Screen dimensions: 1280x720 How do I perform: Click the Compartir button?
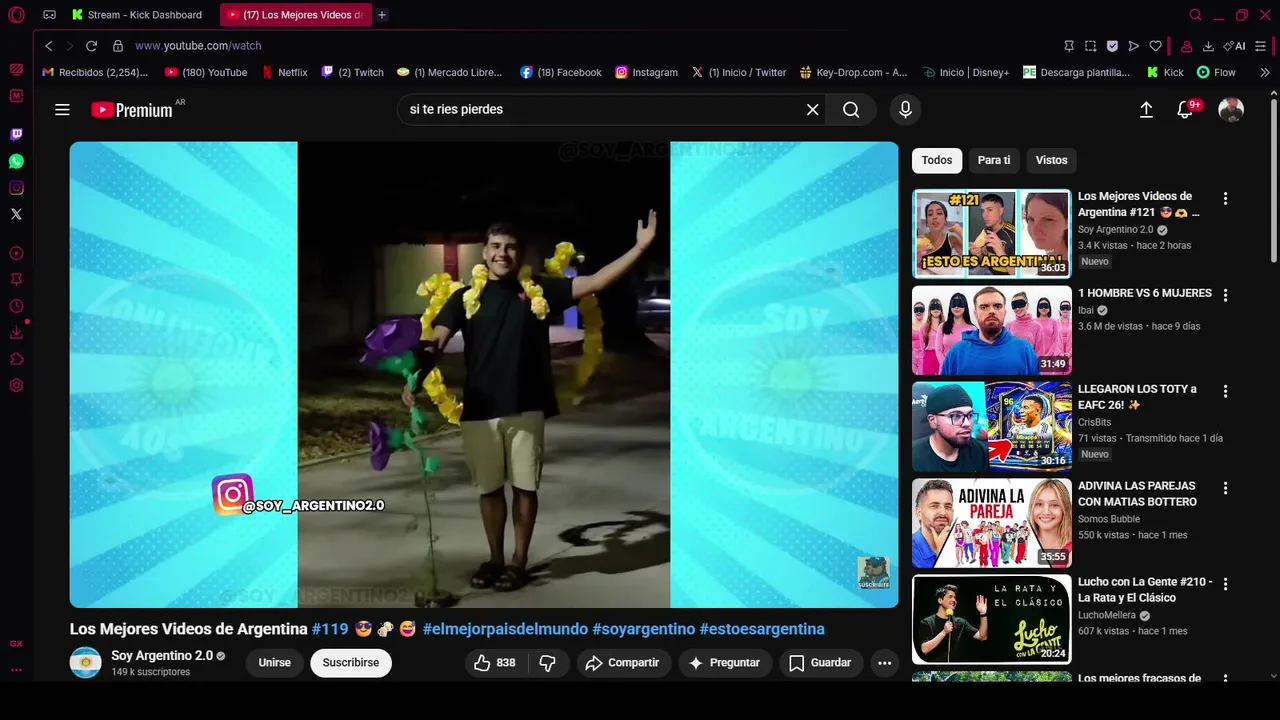(x=622, y=663)
